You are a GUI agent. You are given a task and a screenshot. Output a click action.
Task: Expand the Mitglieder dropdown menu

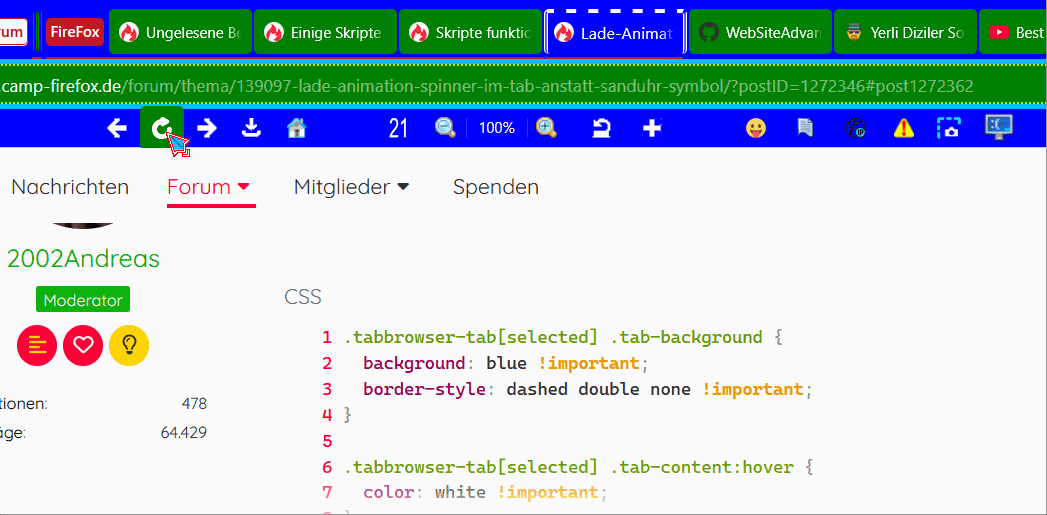(x=351, y=187)
